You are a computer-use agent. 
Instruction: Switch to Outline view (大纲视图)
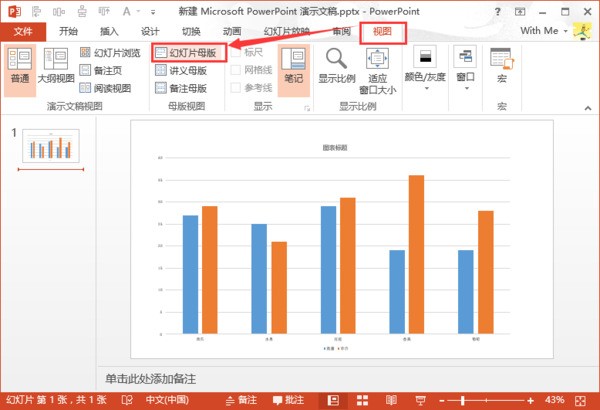point(55,63)
